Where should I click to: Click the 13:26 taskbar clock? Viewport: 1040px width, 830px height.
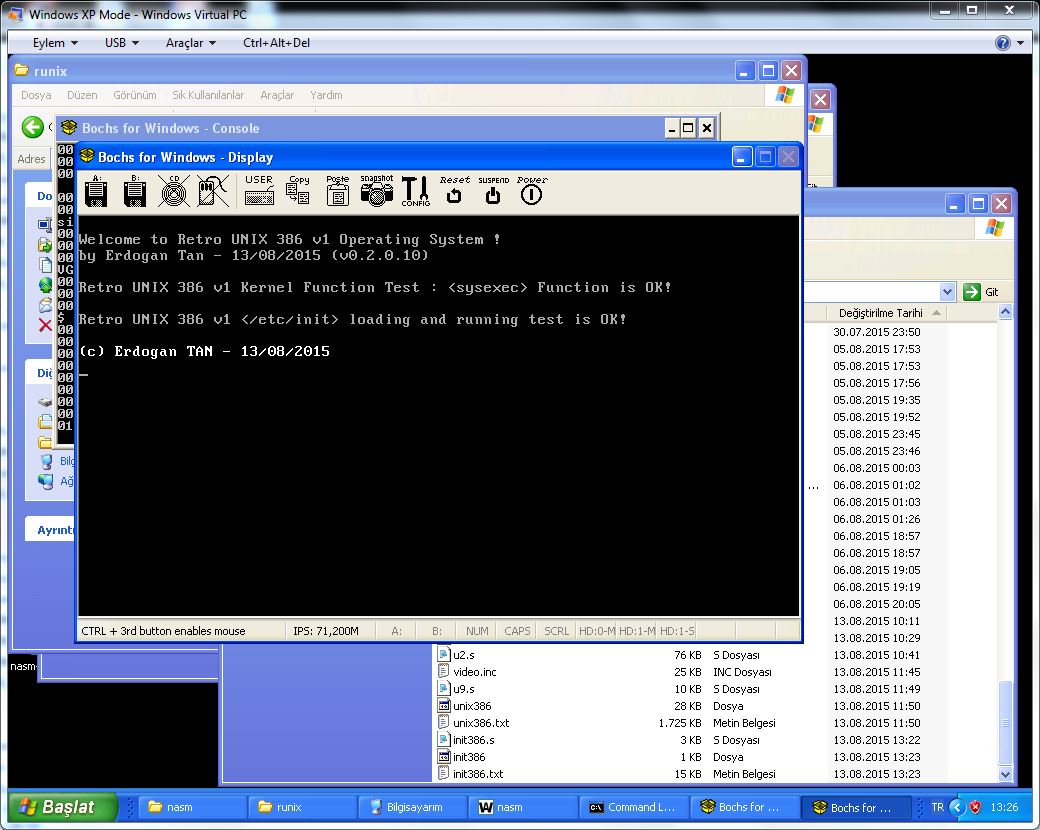(x=1004, y=807)
